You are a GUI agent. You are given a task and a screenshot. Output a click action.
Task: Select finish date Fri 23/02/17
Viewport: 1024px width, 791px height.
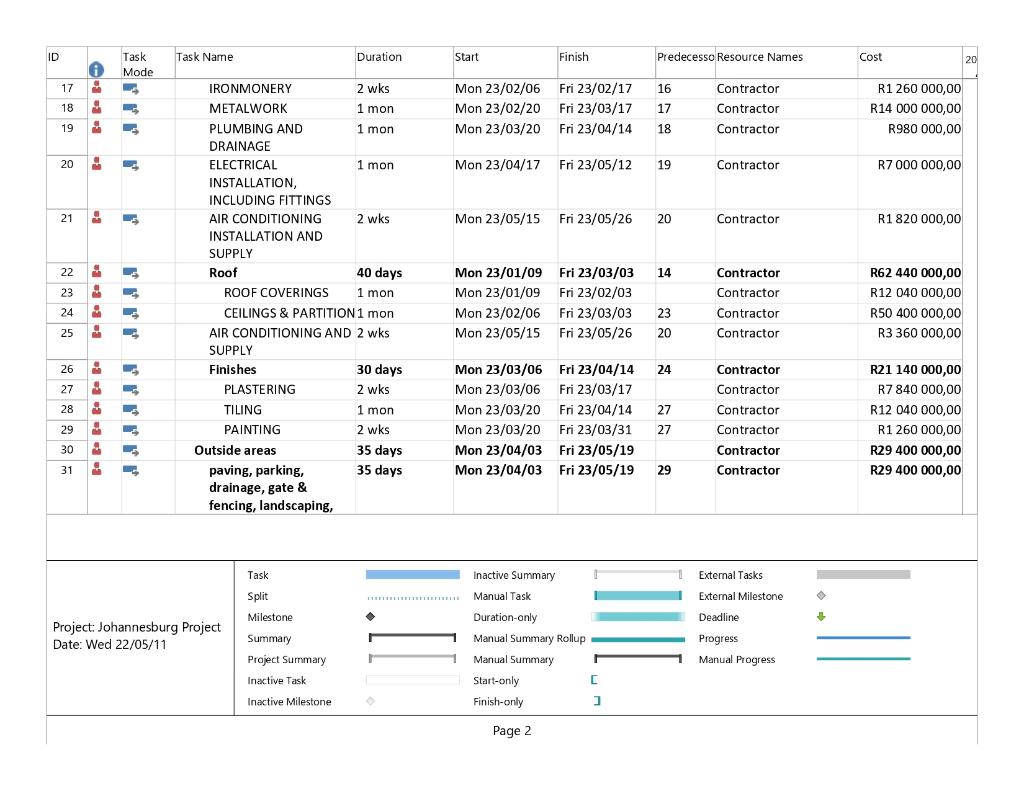(x=595, y=88)
